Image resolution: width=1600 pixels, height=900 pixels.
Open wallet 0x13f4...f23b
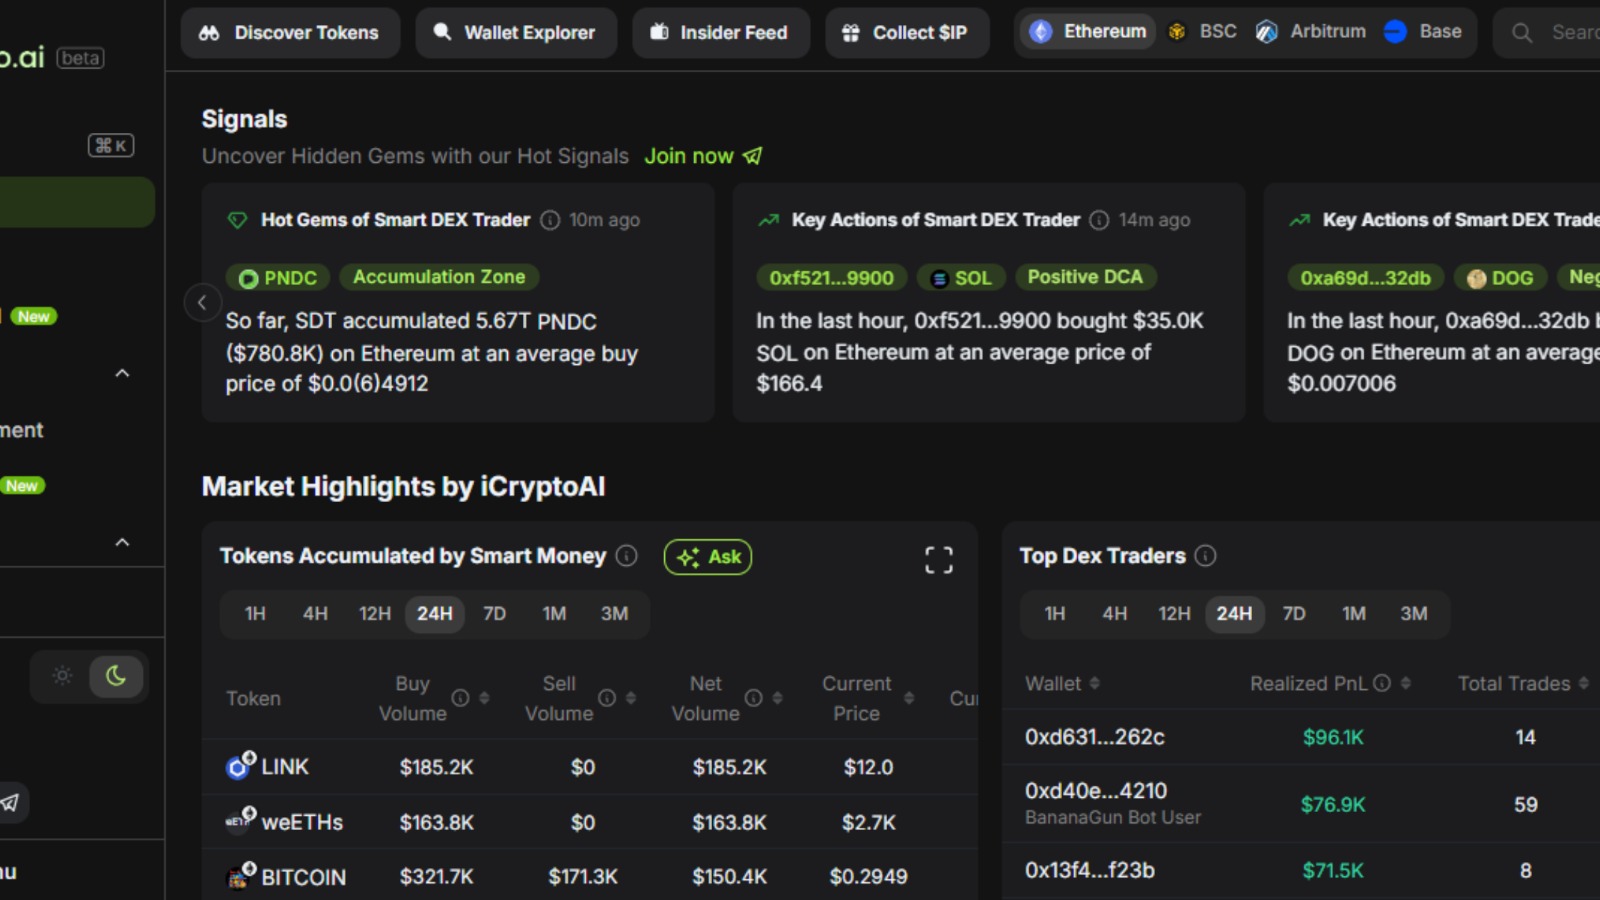[1090, 870]
